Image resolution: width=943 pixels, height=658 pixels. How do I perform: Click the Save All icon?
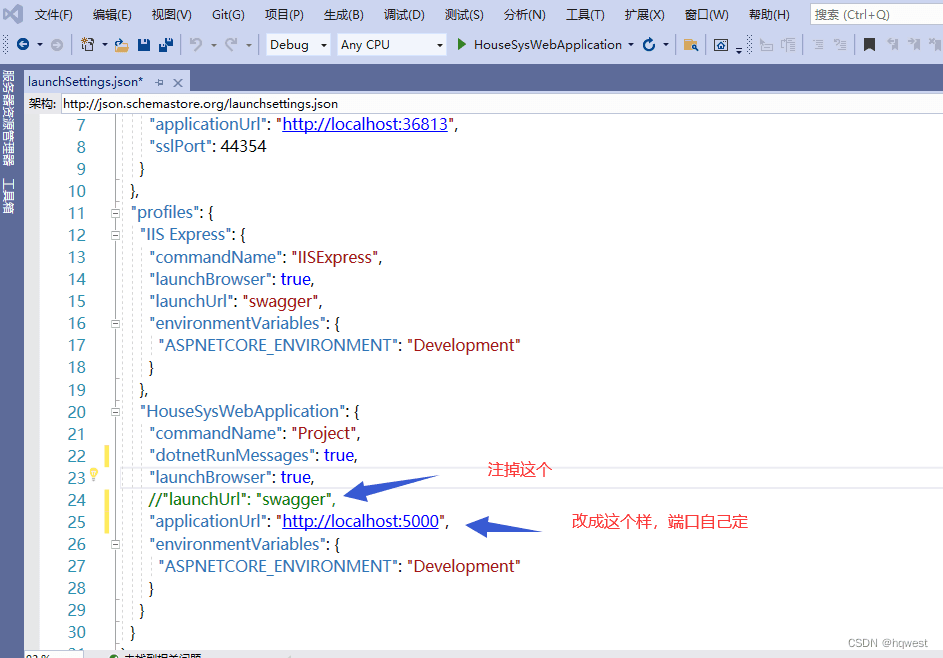[x=166, y=45]
